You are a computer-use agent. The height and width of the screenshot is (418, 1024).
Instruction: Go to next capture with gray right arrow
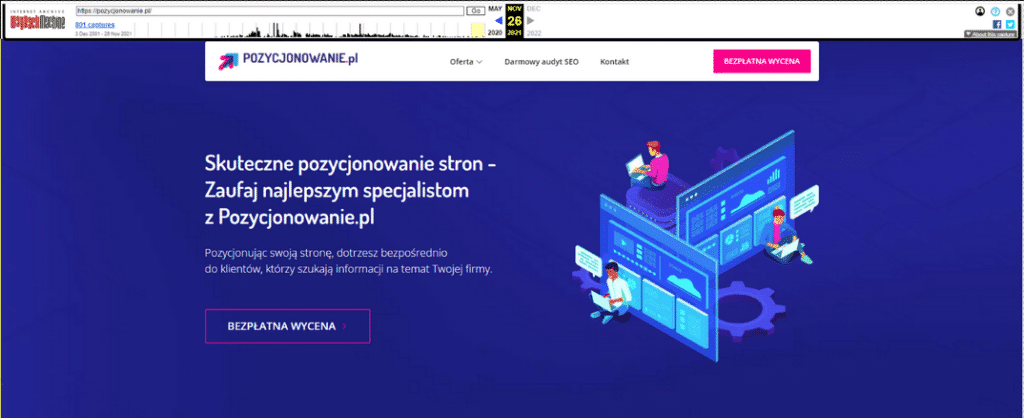531,21
